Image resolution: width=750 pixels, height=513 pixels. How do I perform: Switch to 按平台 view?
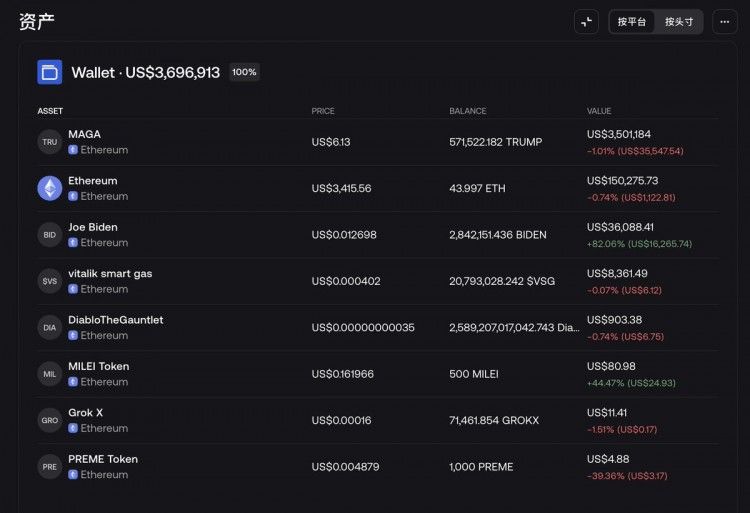(631, 22)
